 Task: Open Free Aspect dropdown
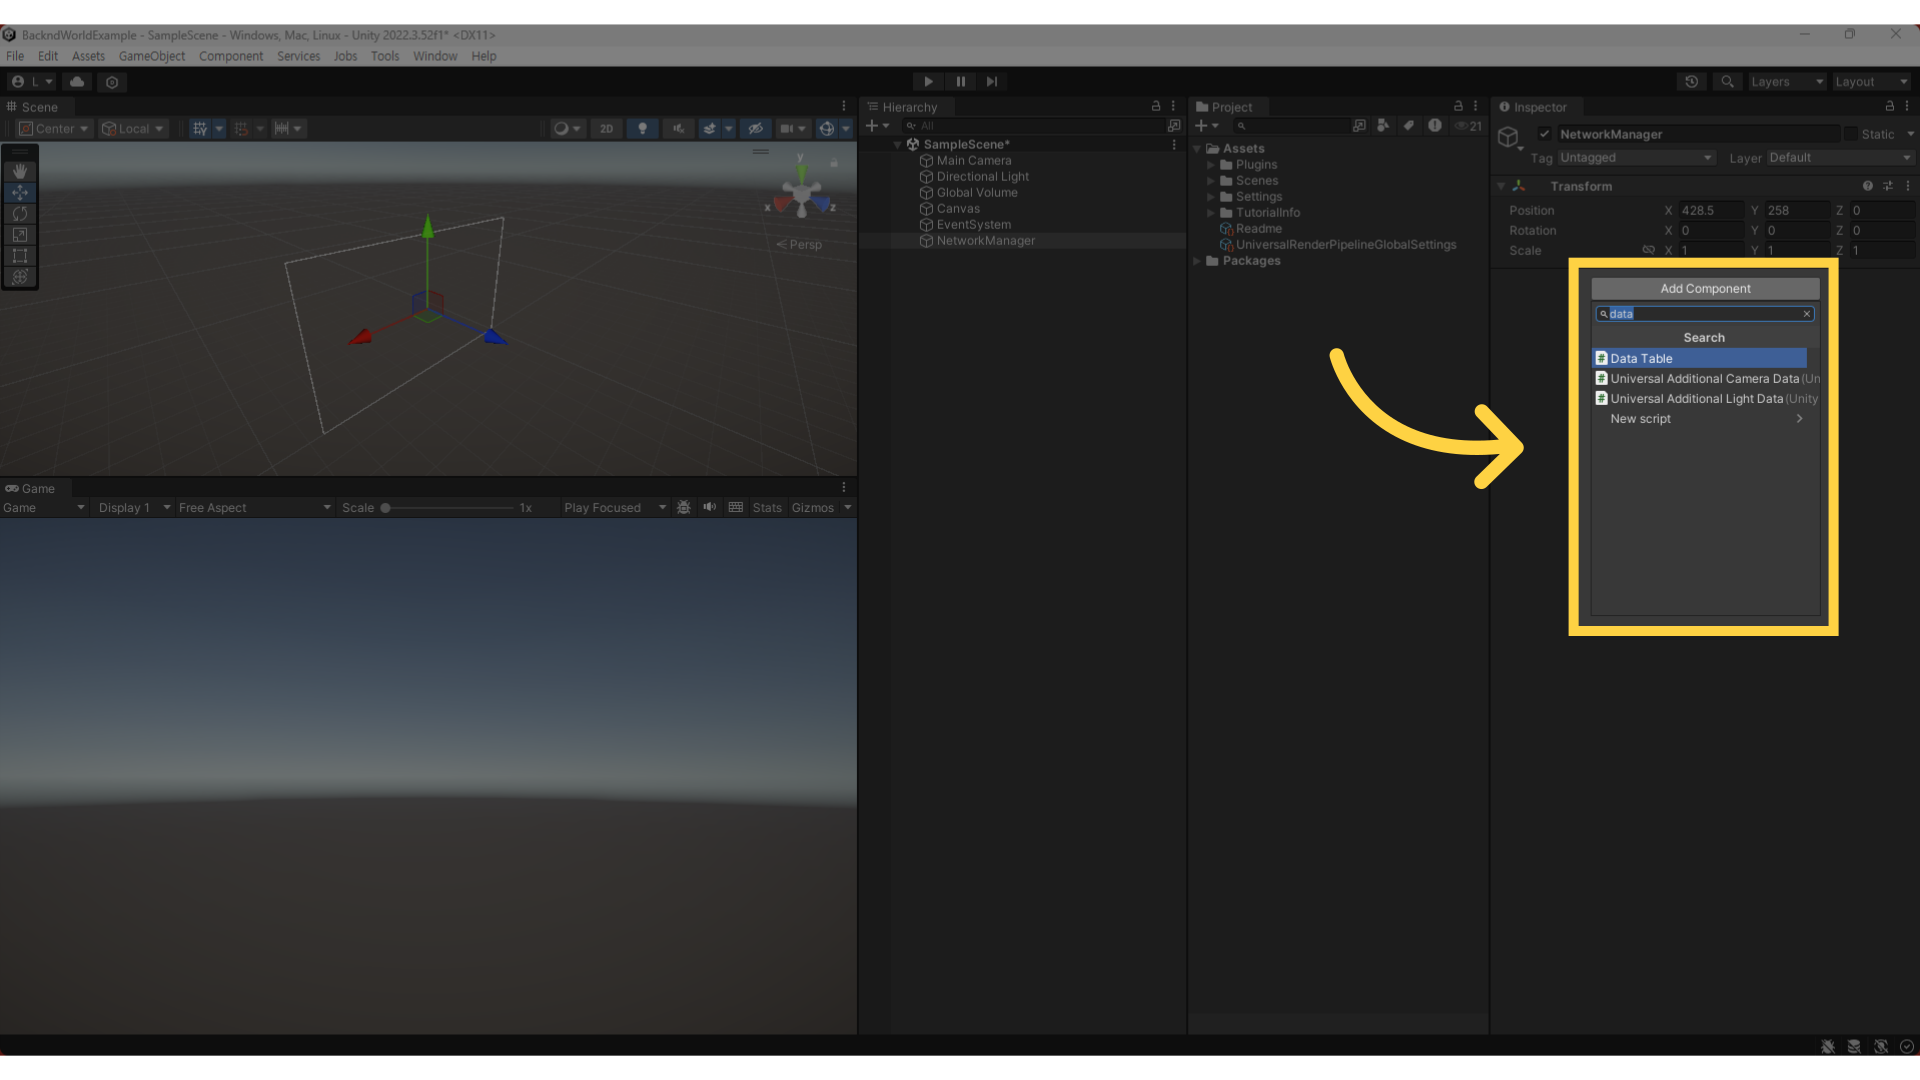pos(254,508)
